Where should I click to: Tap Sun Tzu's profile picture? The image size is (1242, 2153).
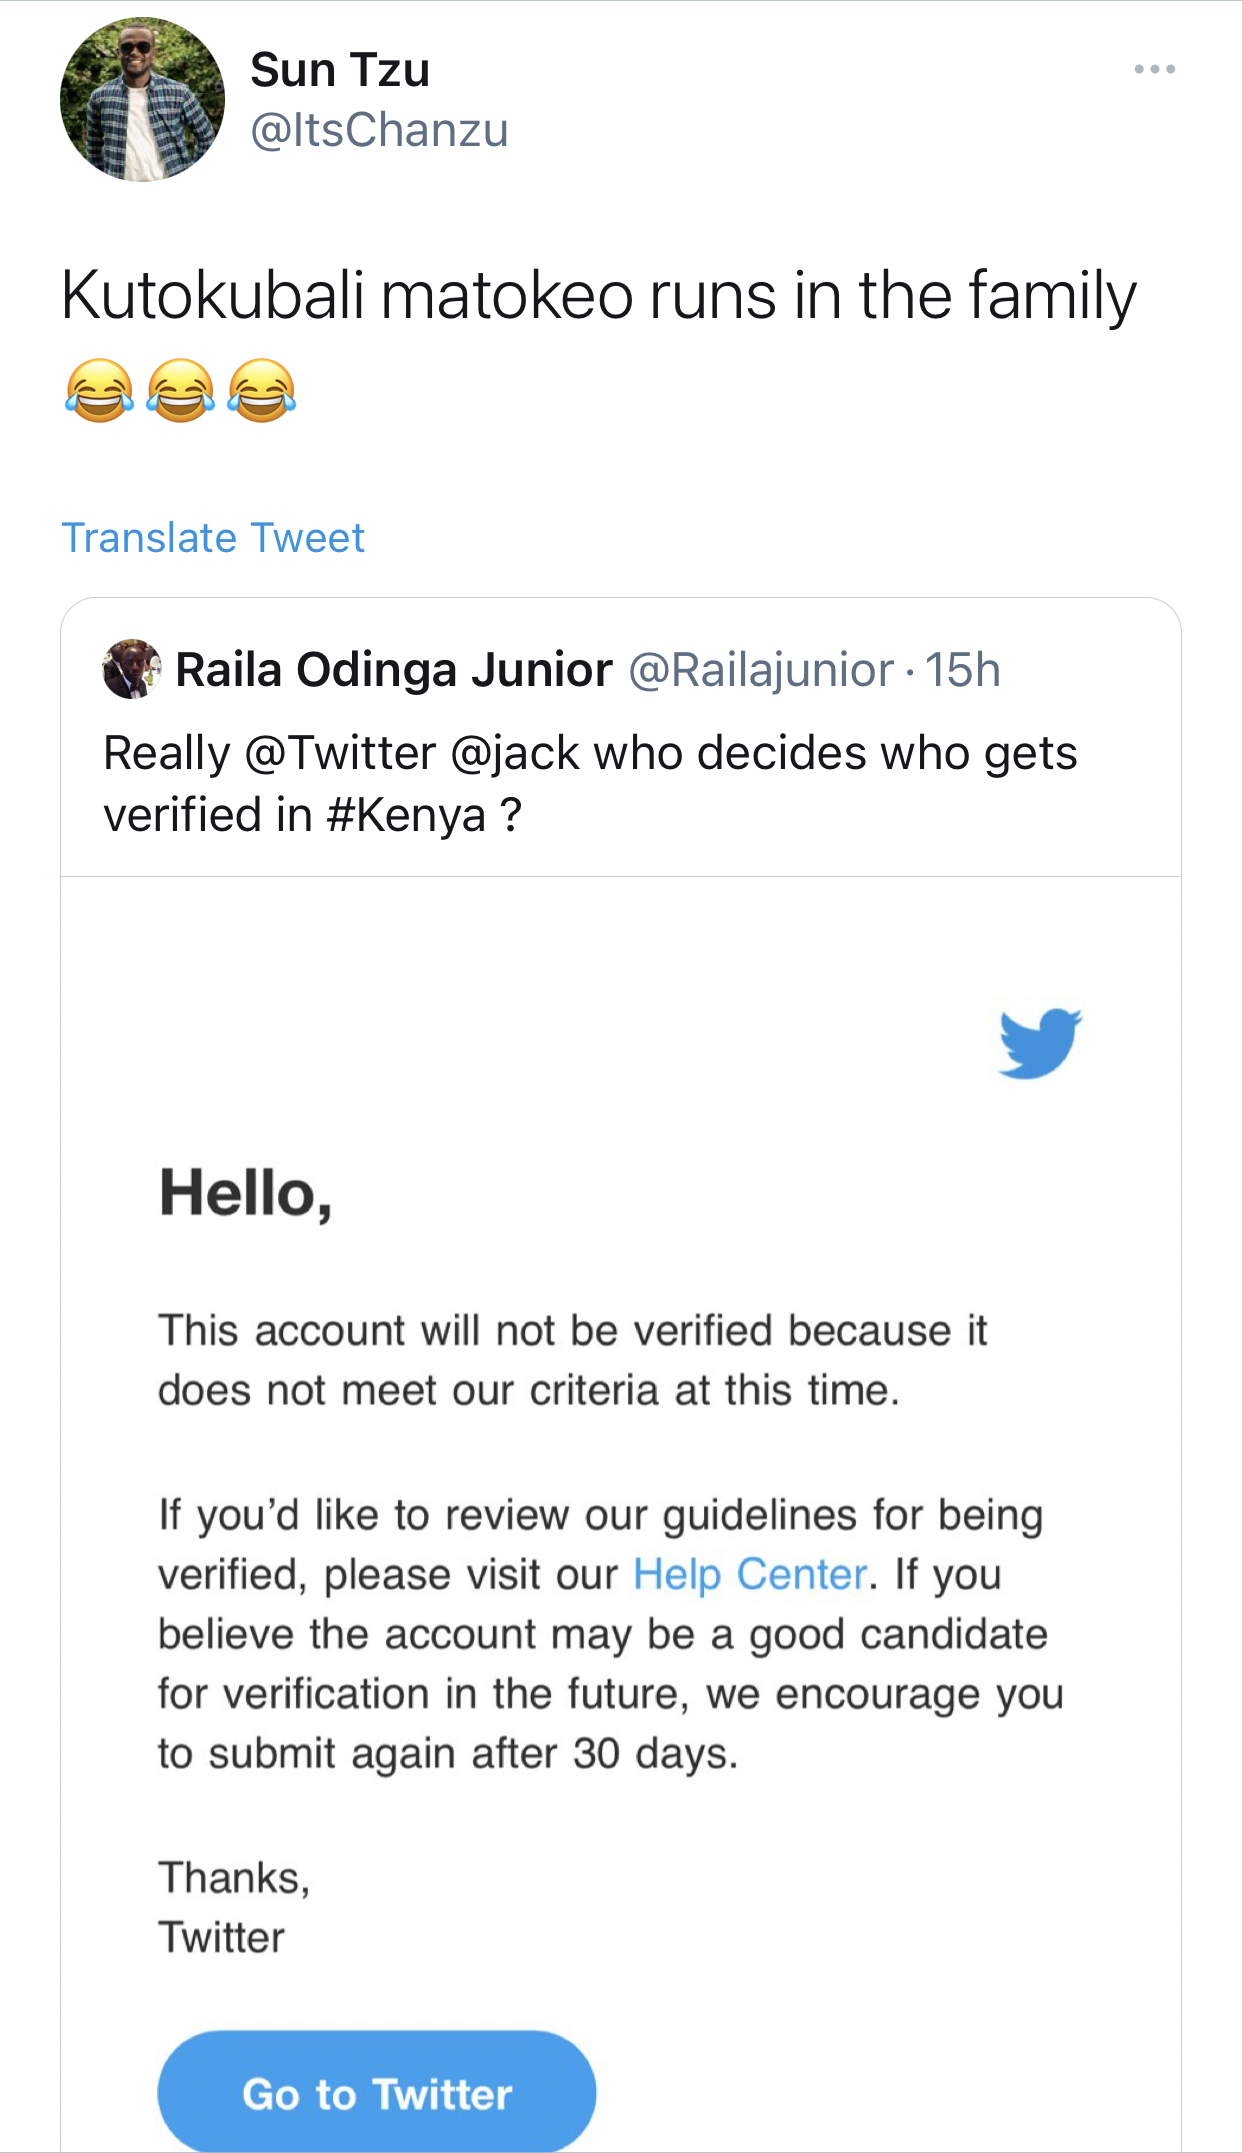(x=142, y=99)
